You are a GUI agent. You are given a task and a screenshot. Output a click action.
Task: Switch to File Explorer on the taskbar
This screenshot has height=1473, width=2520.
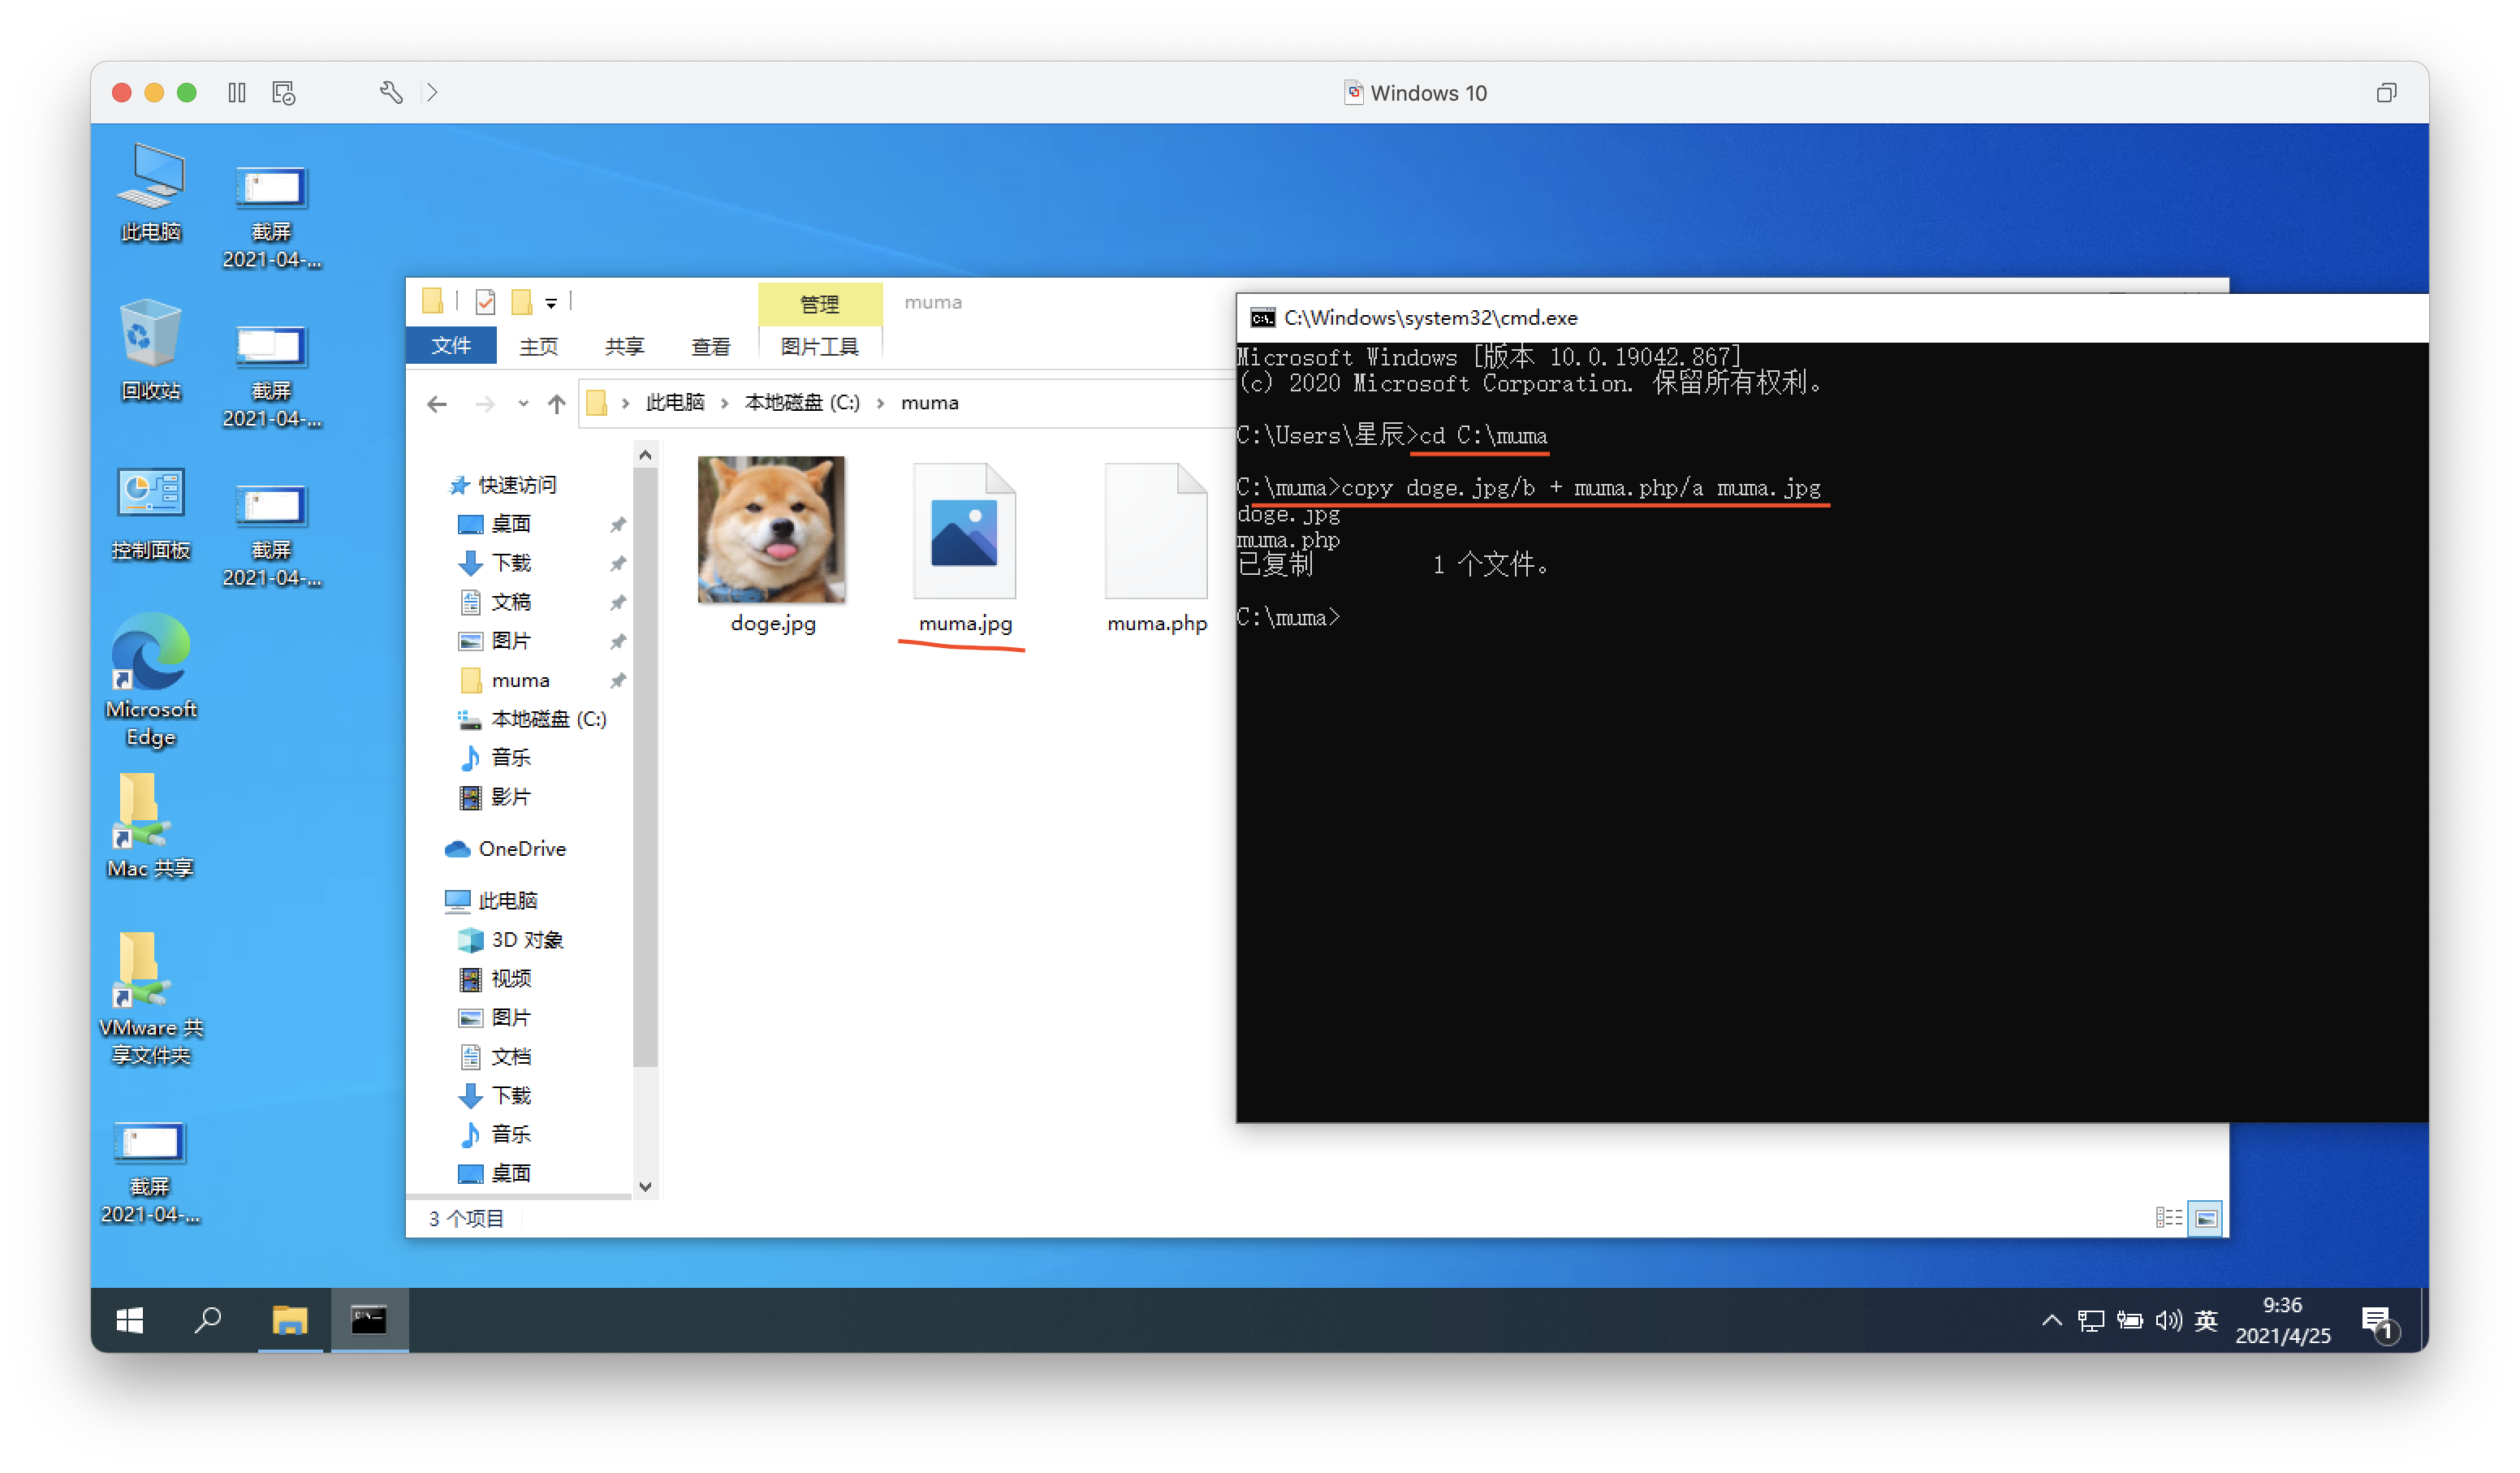(290, 1321)
